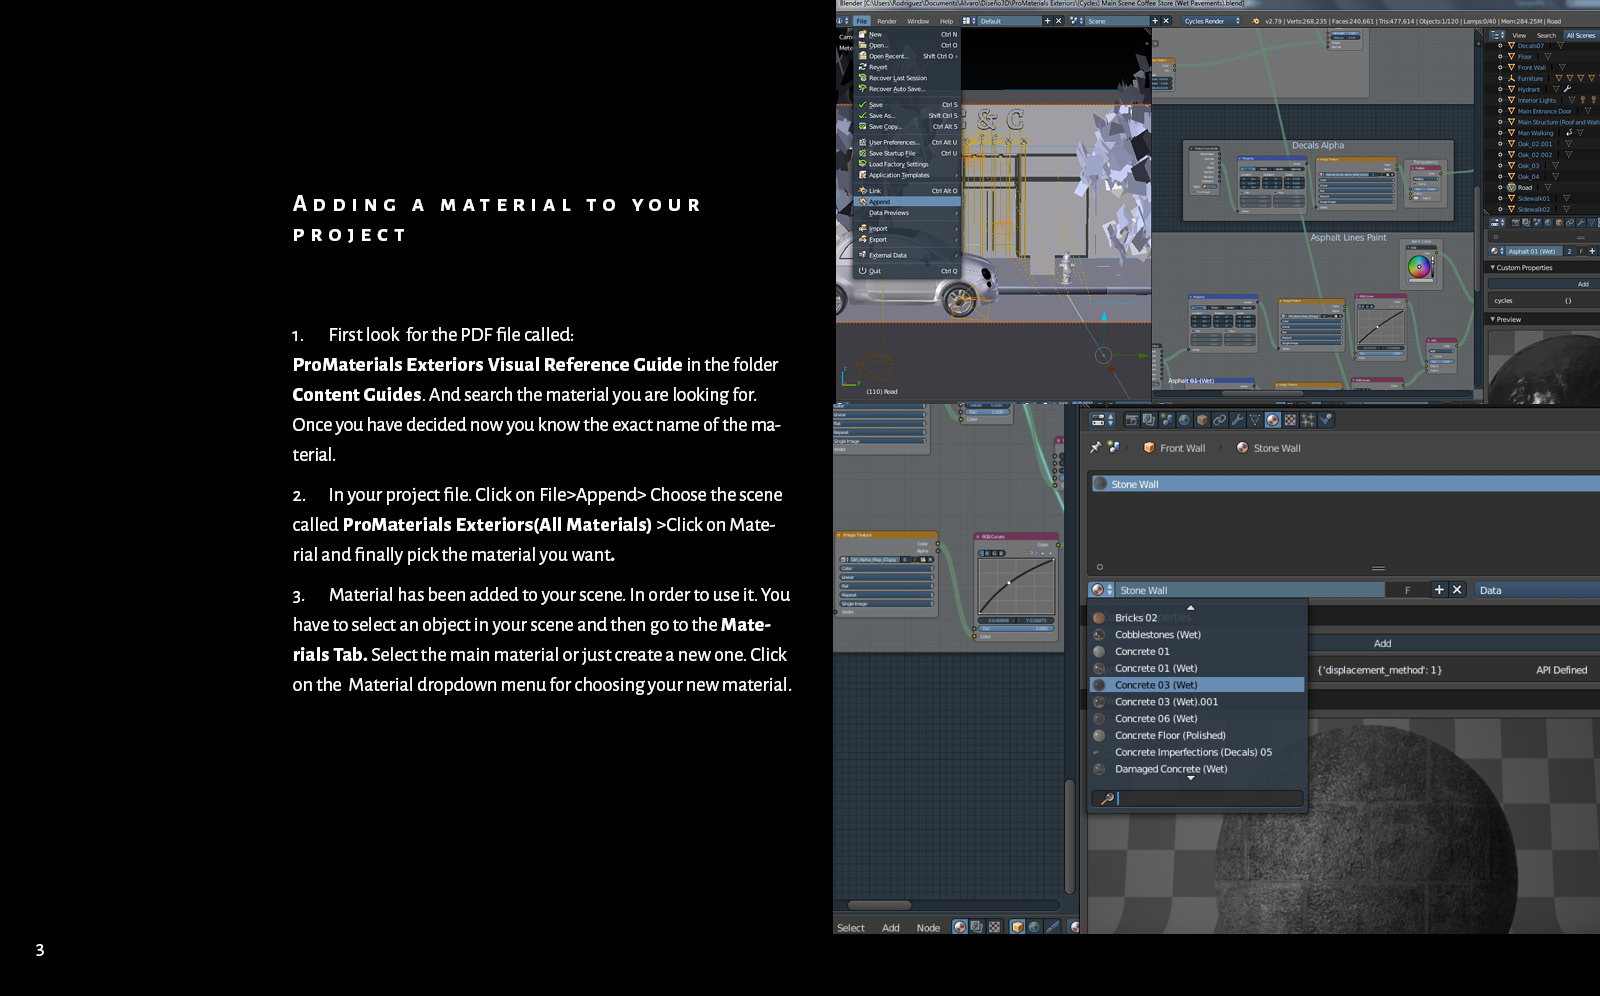Open the Object Data triangle icon
Image resolution: width=1600 pixels, height=996 pixels.
[1255, 420]
